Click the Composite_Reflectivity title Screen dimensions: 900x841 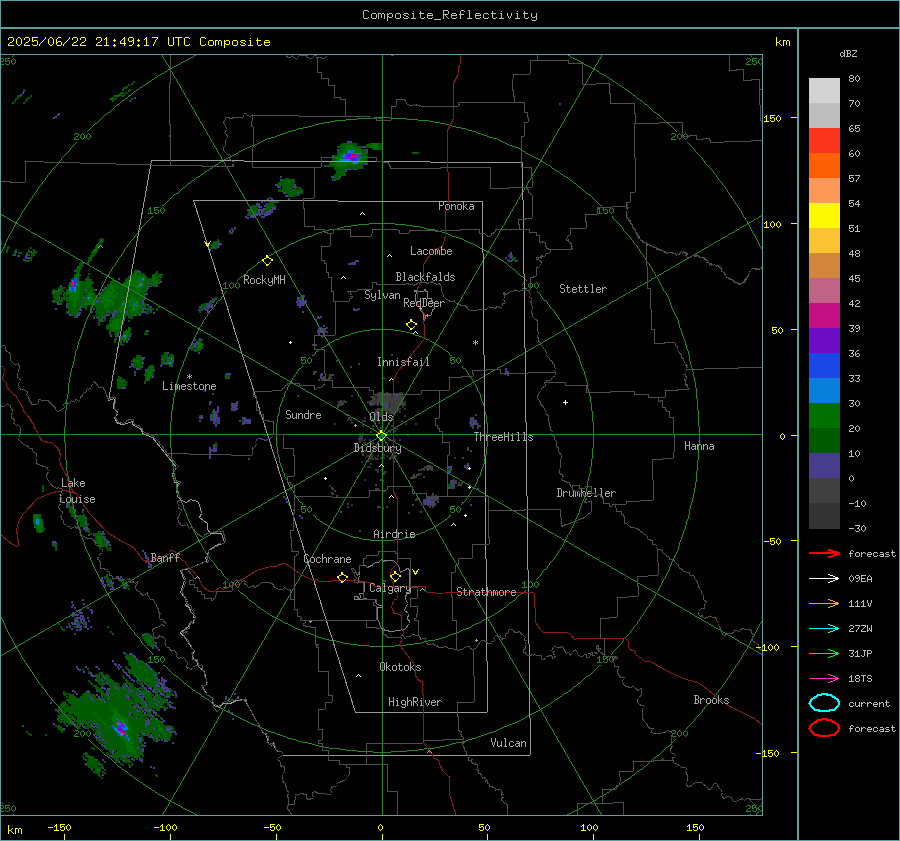(x=450, y=15)
